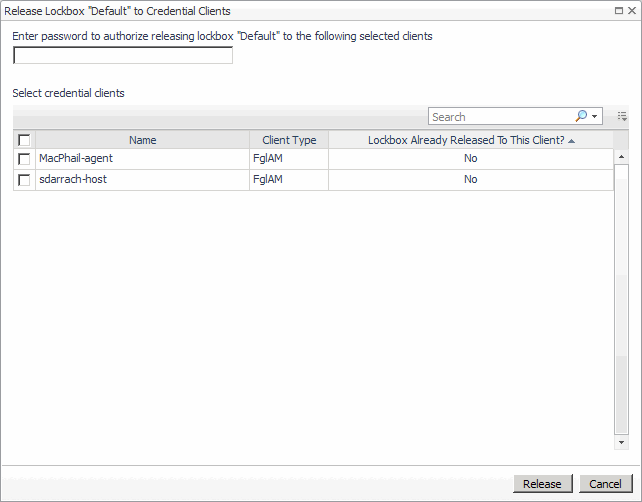
Task: Sort by the Name column header
Action: pyautogui.click(x=143, y=141)
